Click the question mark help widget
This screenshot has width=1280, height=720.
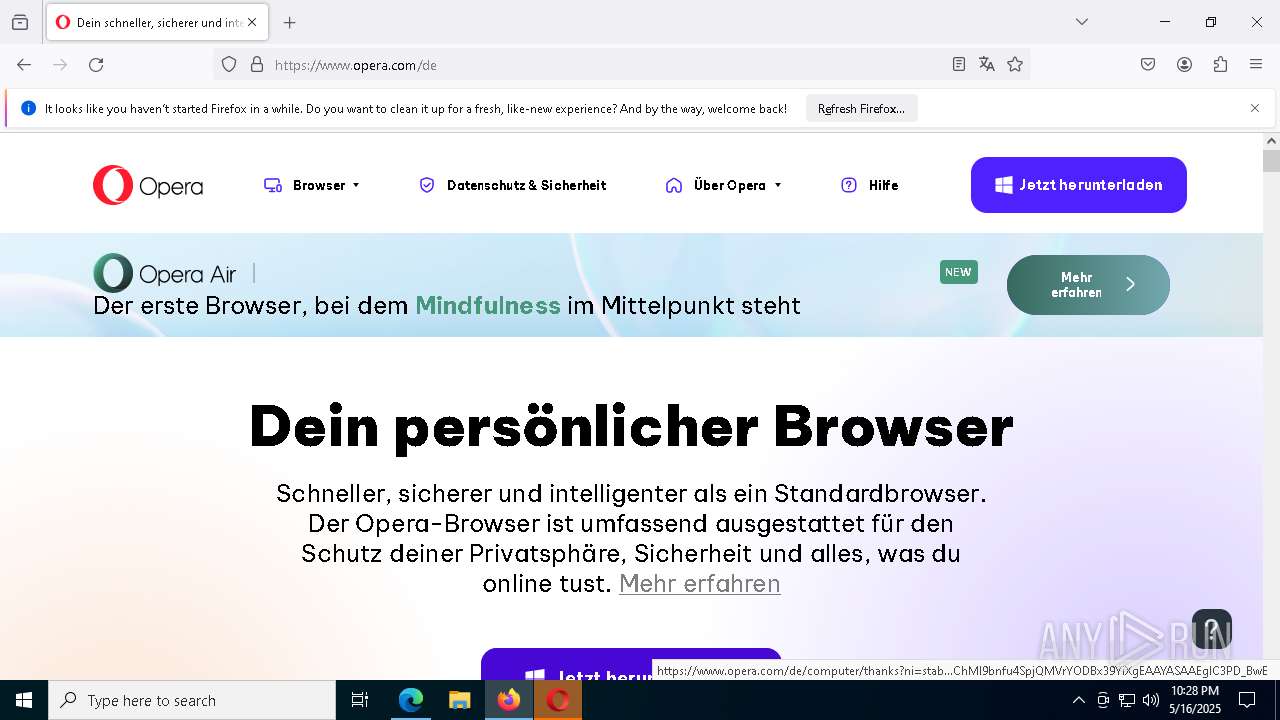(x=1212, y=631)
